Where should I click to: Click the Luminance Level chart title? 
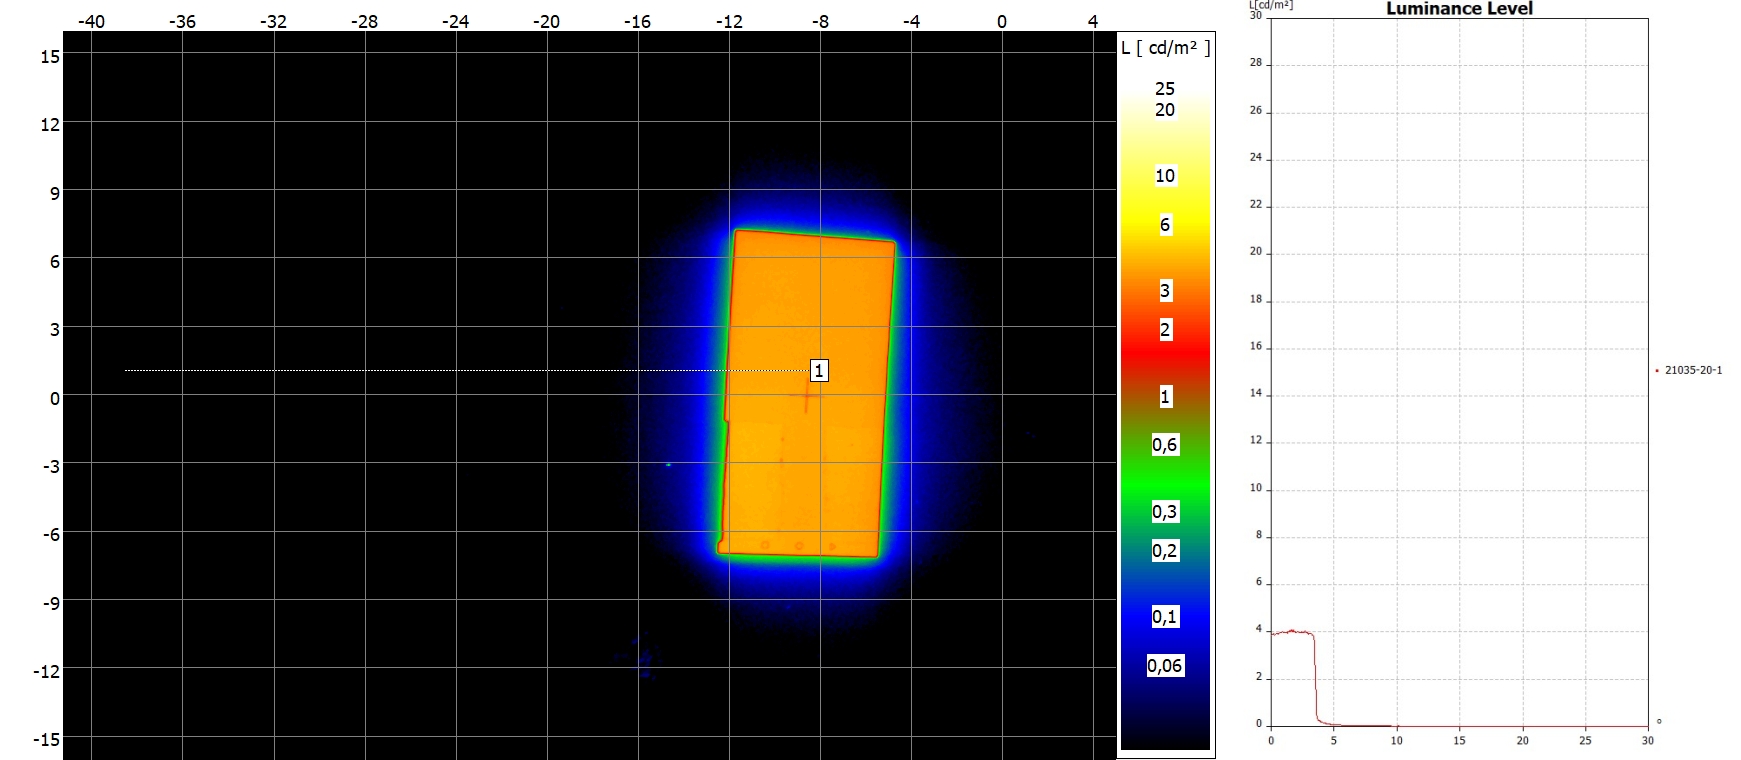pyautogui.click(x=1458, y=9)
